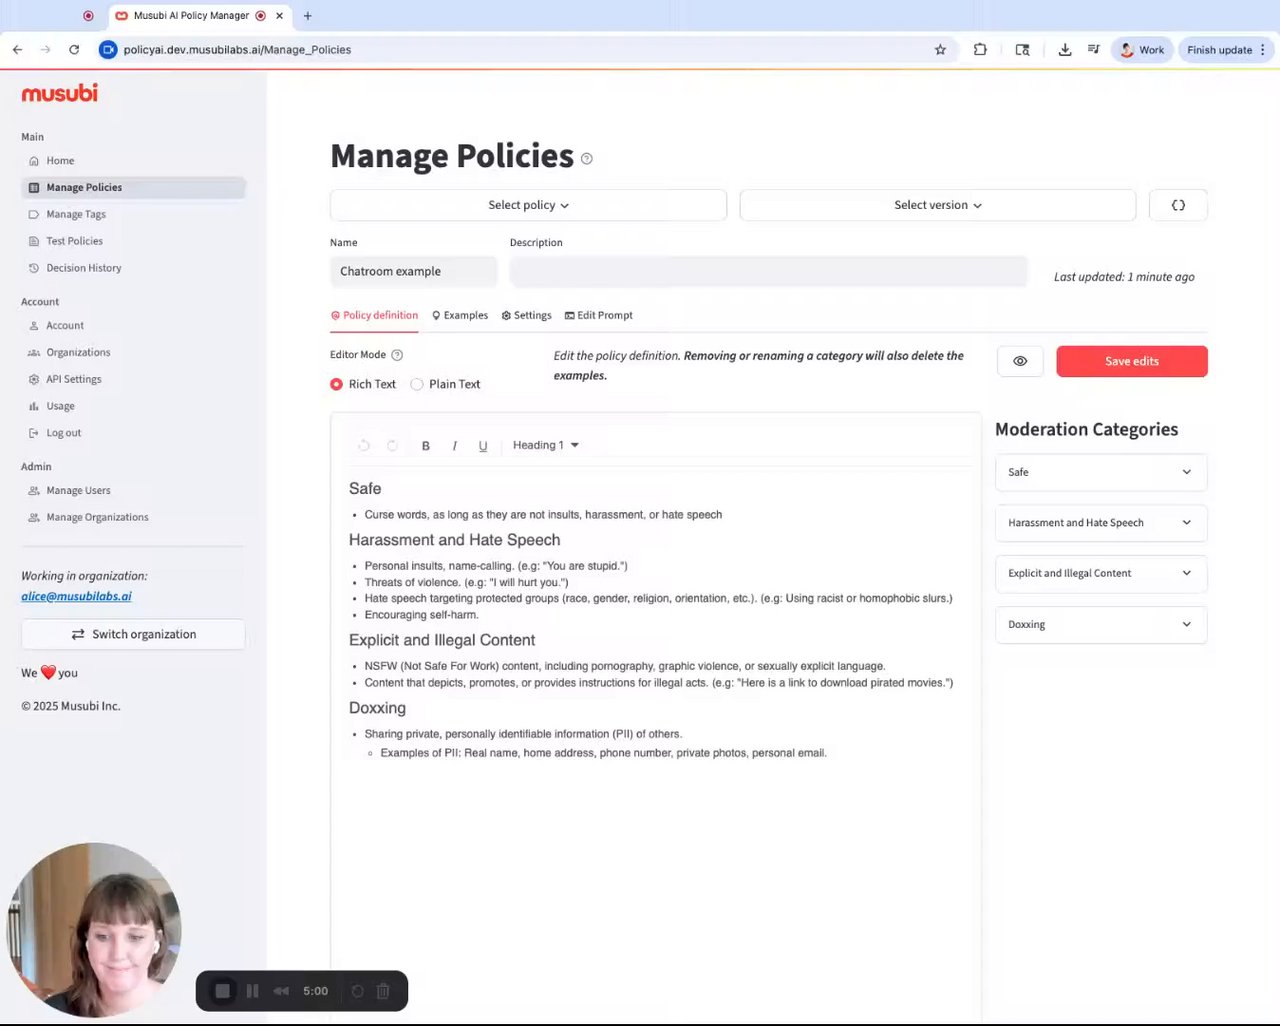
Task: Click the browser address bar URL
Action: [x=237, y=49]
